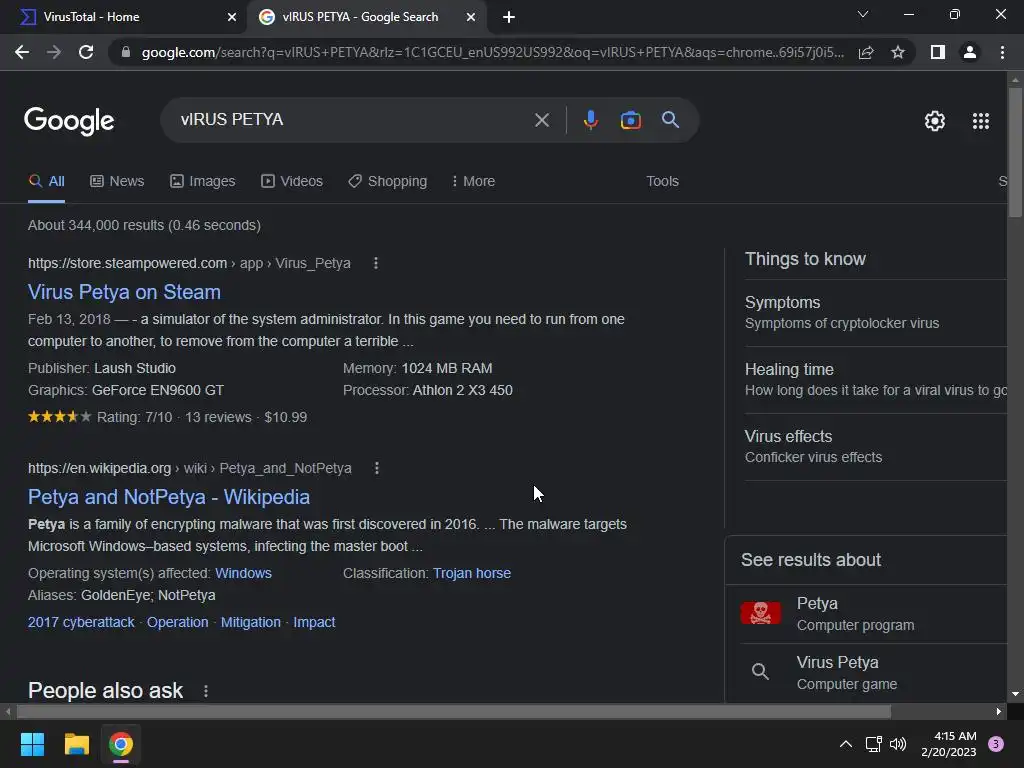This screenshot has height=768, width=1024.
Task: Expand the More search filters
Action: pos(473,182)
